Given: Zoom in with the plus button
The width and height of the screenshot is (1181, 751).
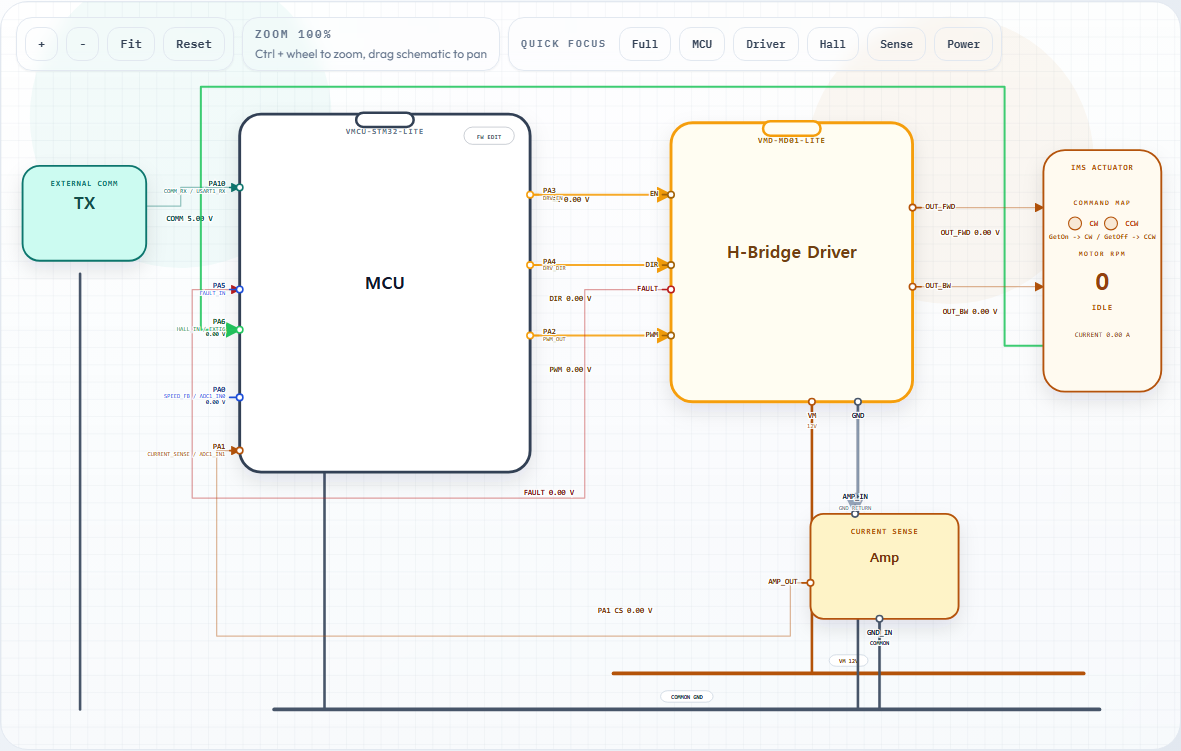Looking at the screenshot, I should [41, 44].
